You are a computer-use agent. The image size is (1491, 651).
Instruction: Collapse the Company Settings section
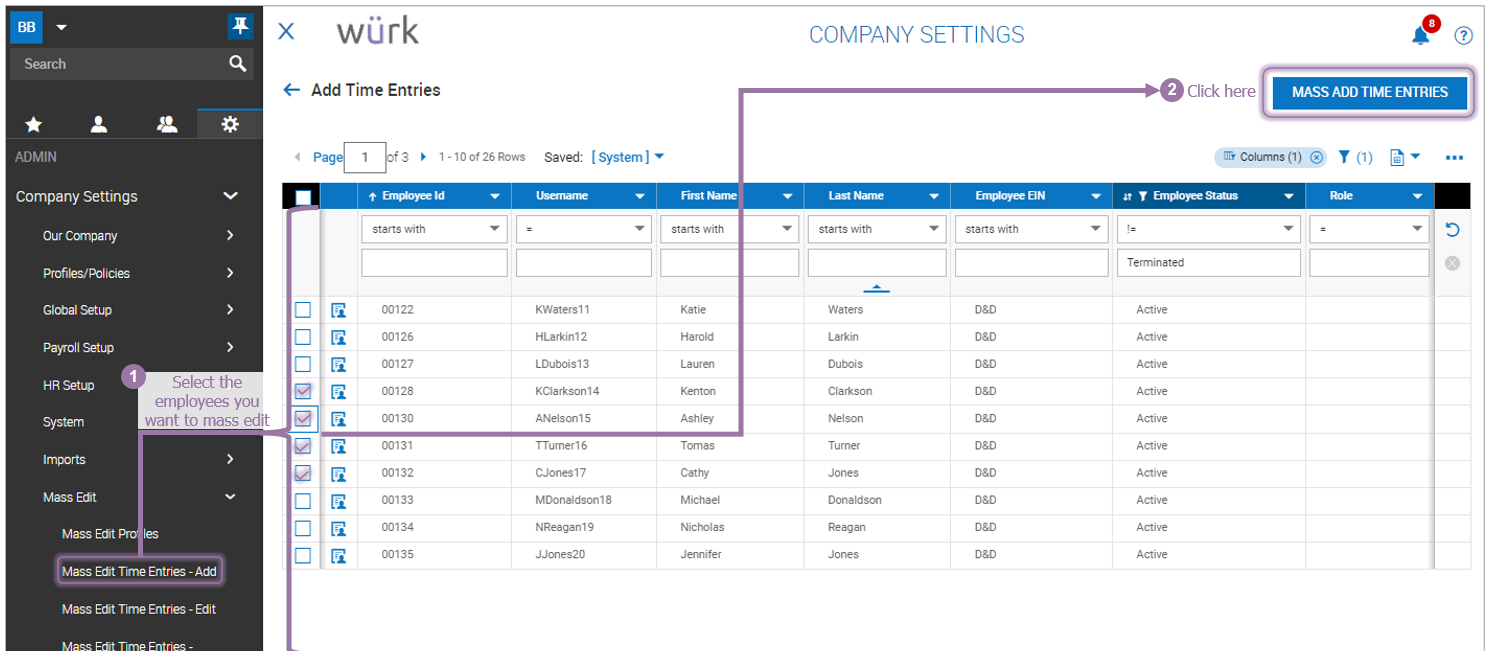[x=230, y=196]
